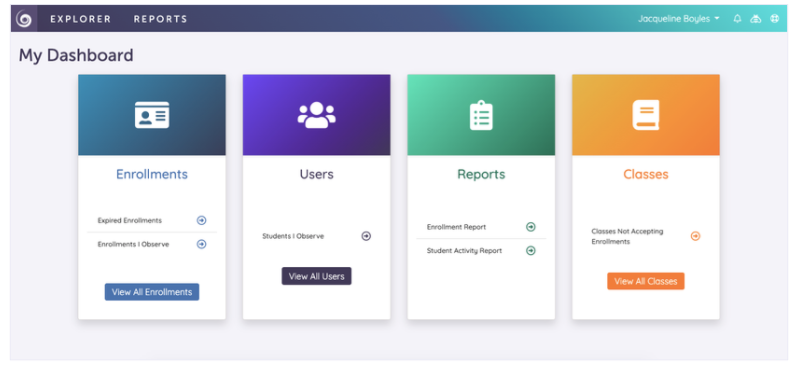Click the ID card icon on Enrollments card

pos(152,115)
